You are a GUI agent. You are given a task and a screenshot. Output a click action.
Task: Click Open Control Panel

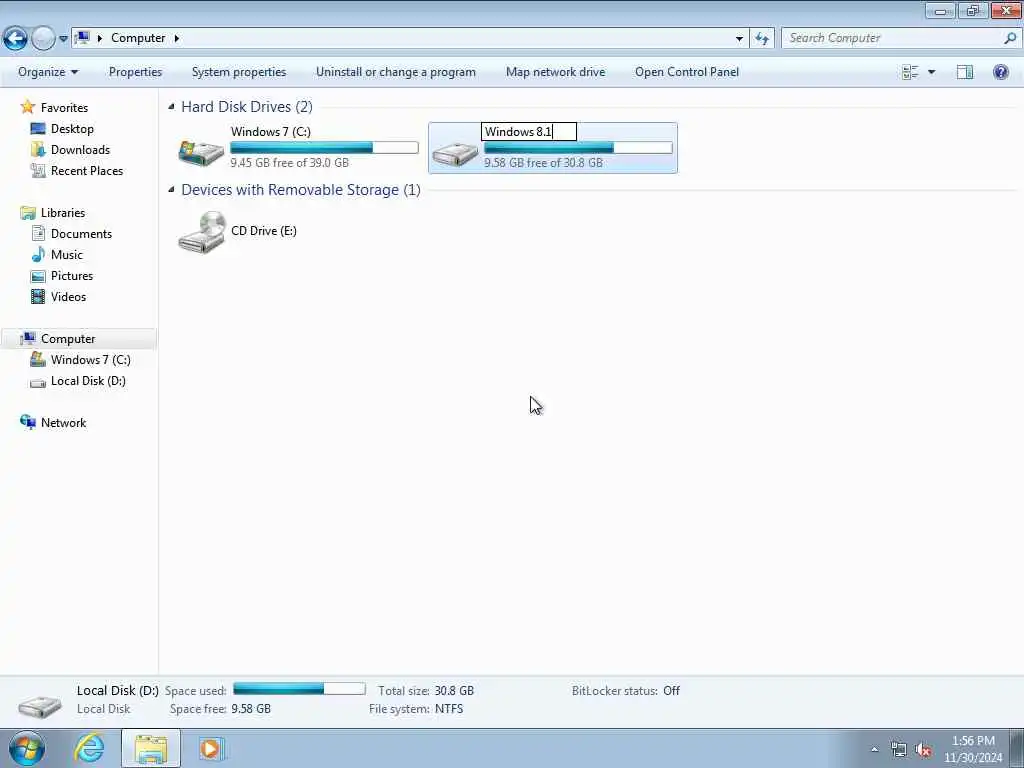[686, 72]
